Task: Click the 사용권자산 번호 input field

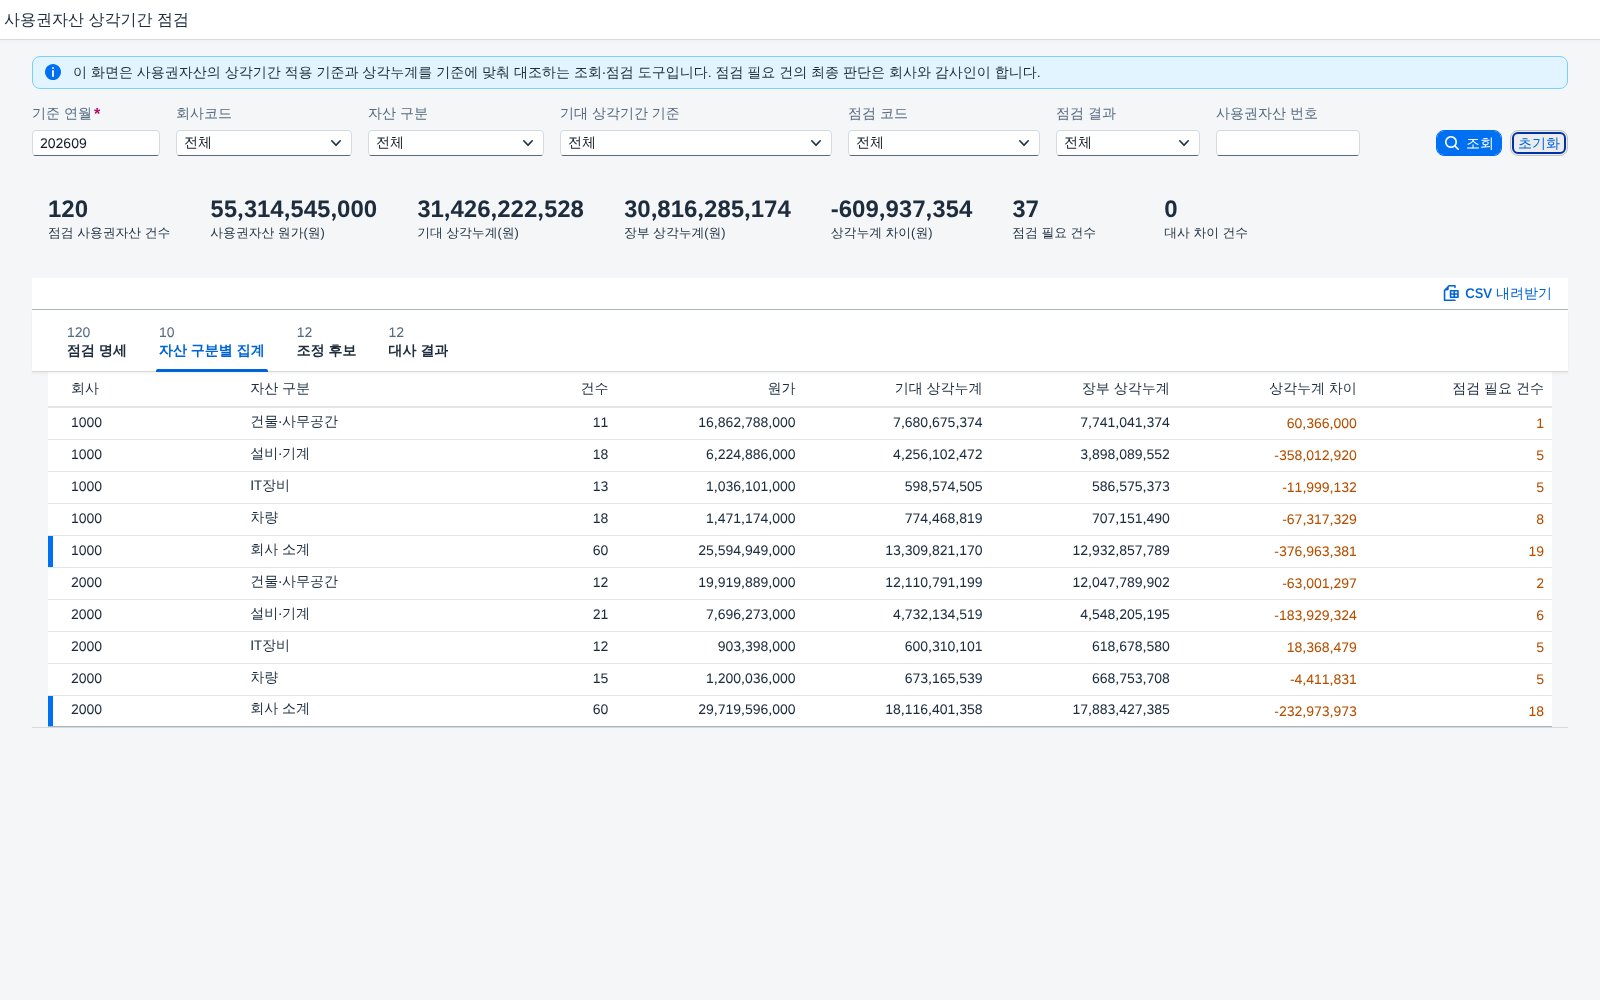Action: click(1288, 143)
